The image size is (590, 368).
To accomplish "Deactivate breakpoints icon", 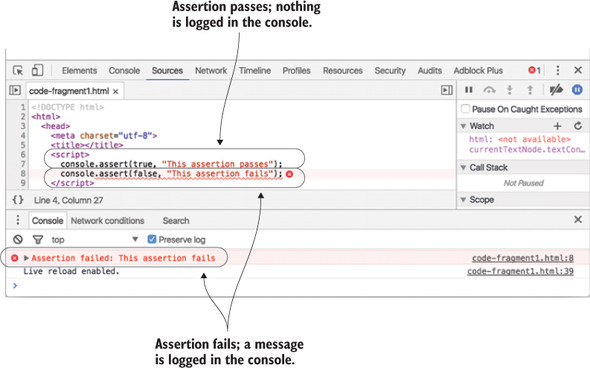I will pos(556,90).
